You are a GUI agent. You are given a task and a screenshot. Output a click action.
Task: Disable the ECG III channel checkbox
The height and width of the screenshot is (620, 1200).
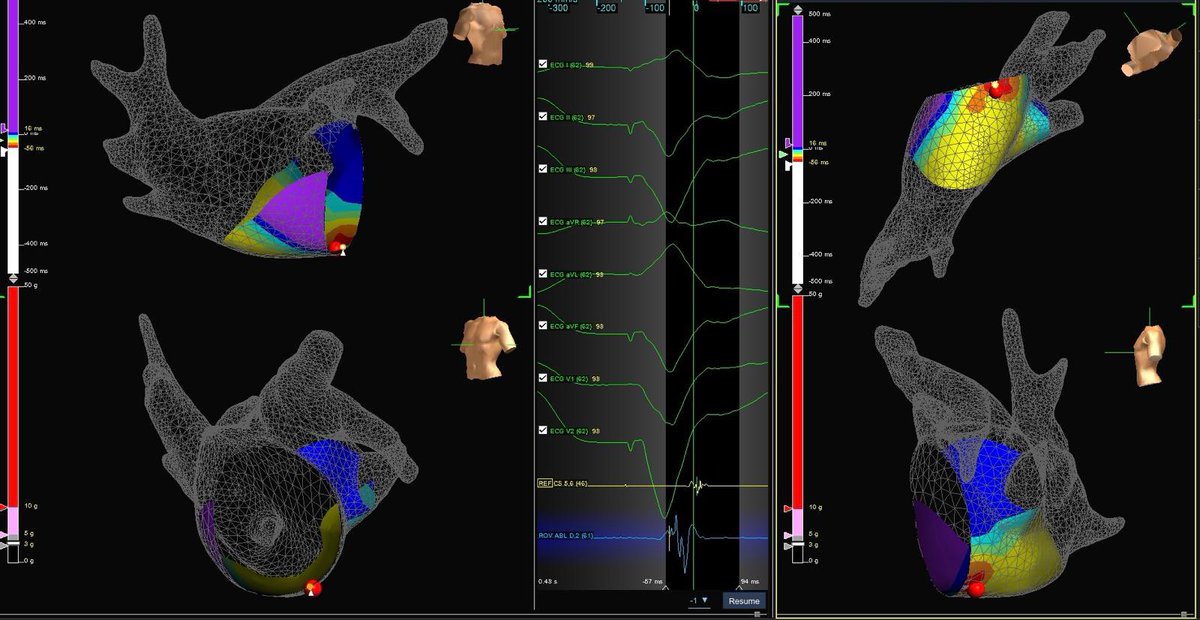click(542, 169)
